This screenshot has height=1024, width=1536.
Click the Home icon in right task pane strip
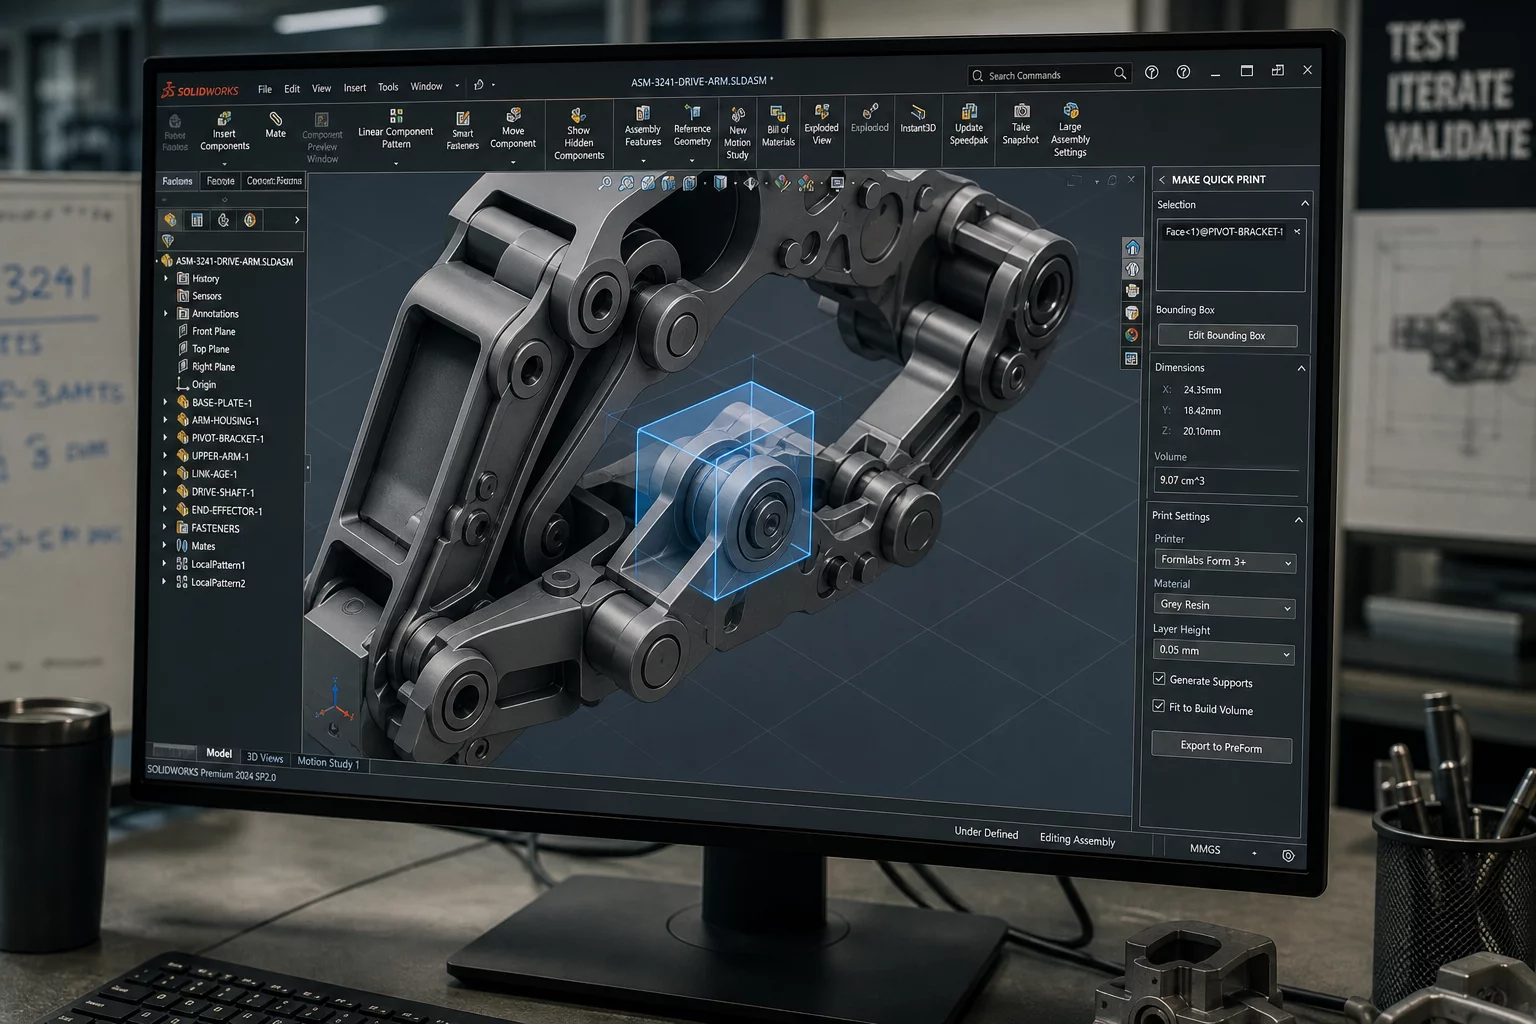click(x=1132, y=247)
